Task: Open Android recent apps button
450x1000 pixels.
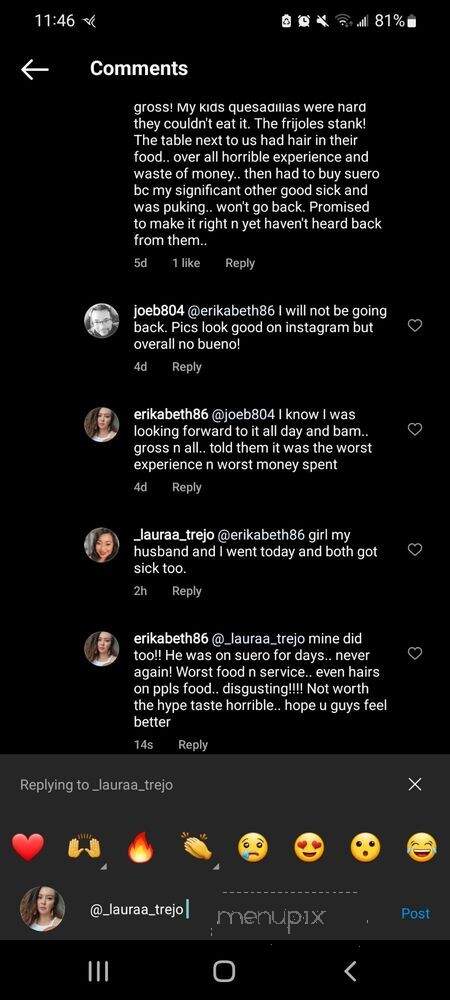Action: (x=98, y=971)
